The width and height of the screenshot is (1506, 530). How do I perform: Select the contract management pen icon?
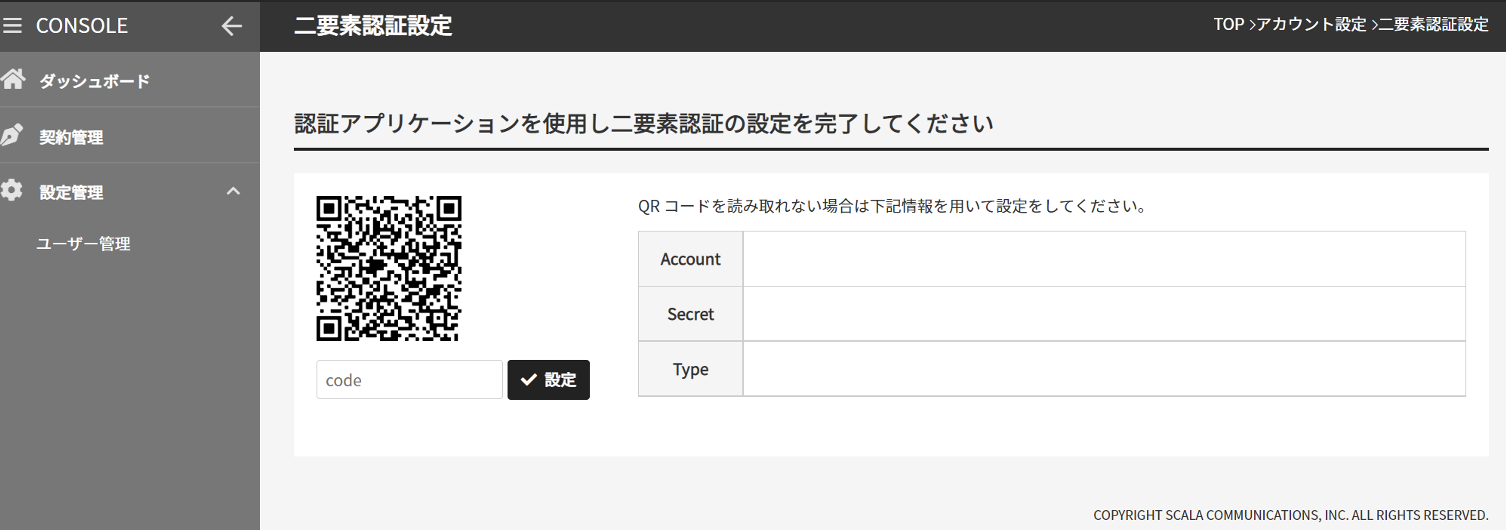12,136
